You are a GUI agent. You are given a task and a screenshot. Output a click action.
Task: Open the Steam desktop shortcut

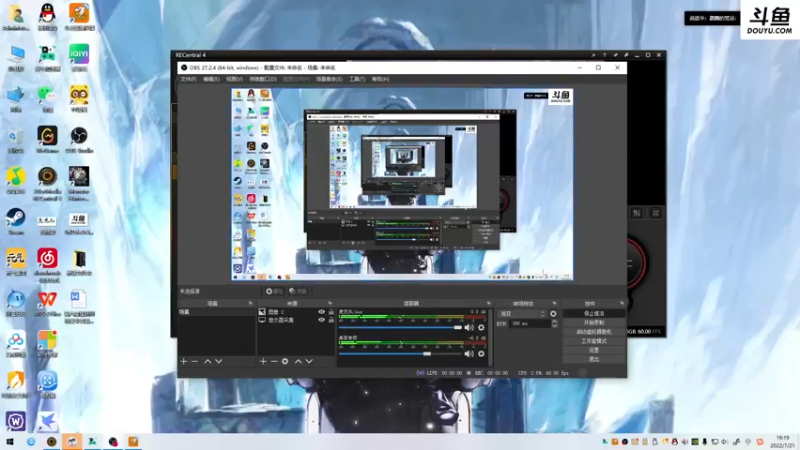tap(16, 221)
